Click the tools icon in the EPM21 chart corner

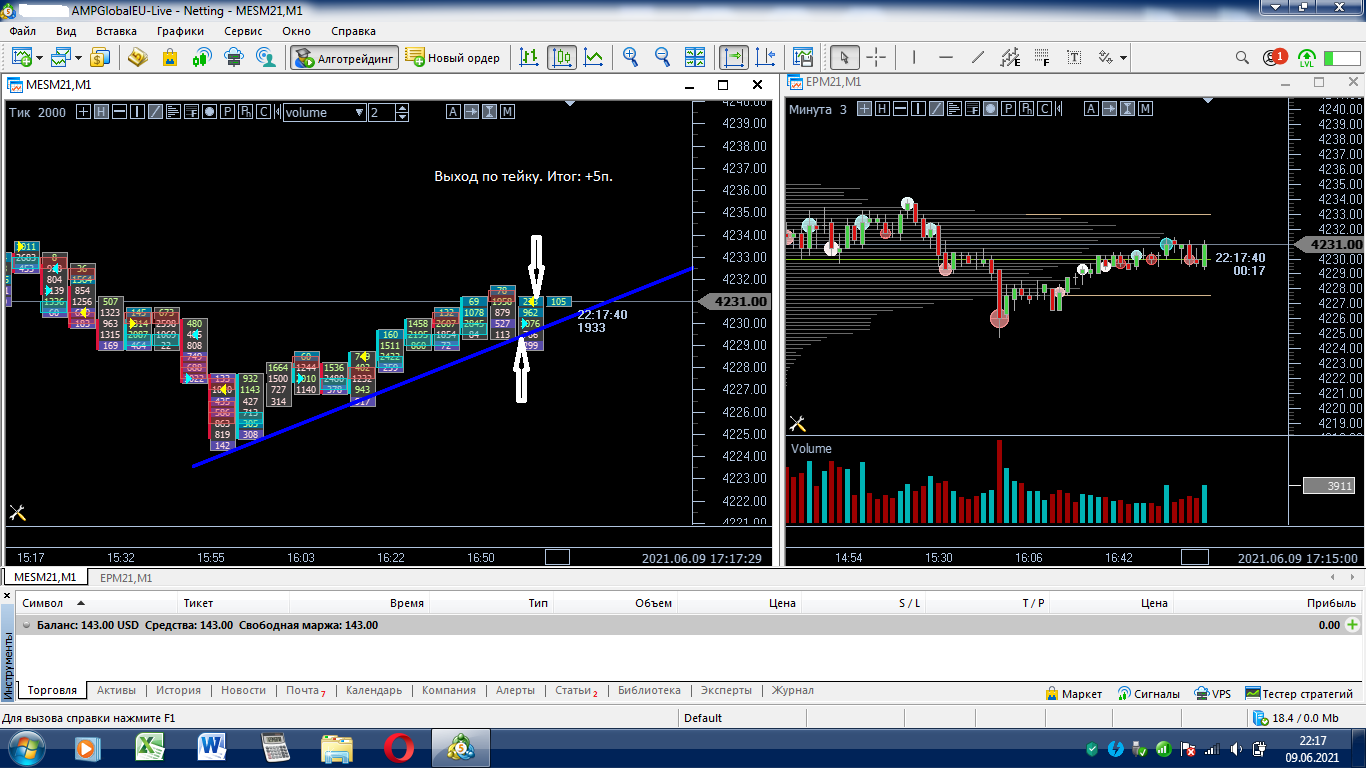pos(797,424)
